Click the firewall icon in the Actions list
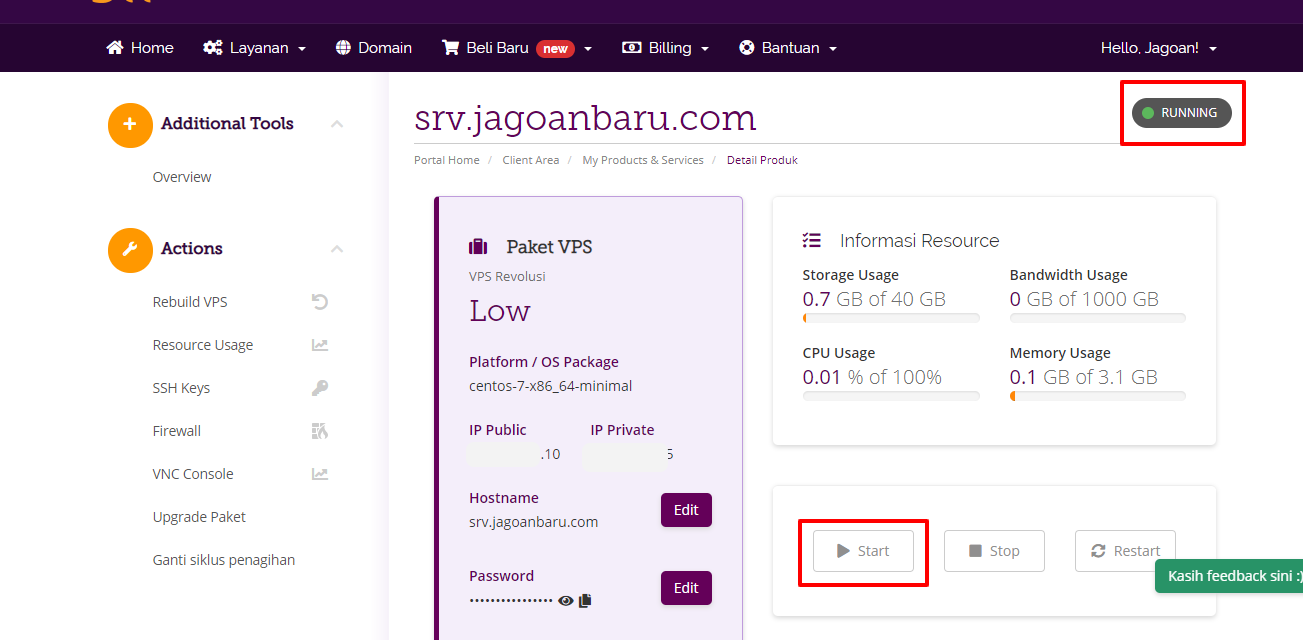The image size is (1303, 640). coord(320,431)
